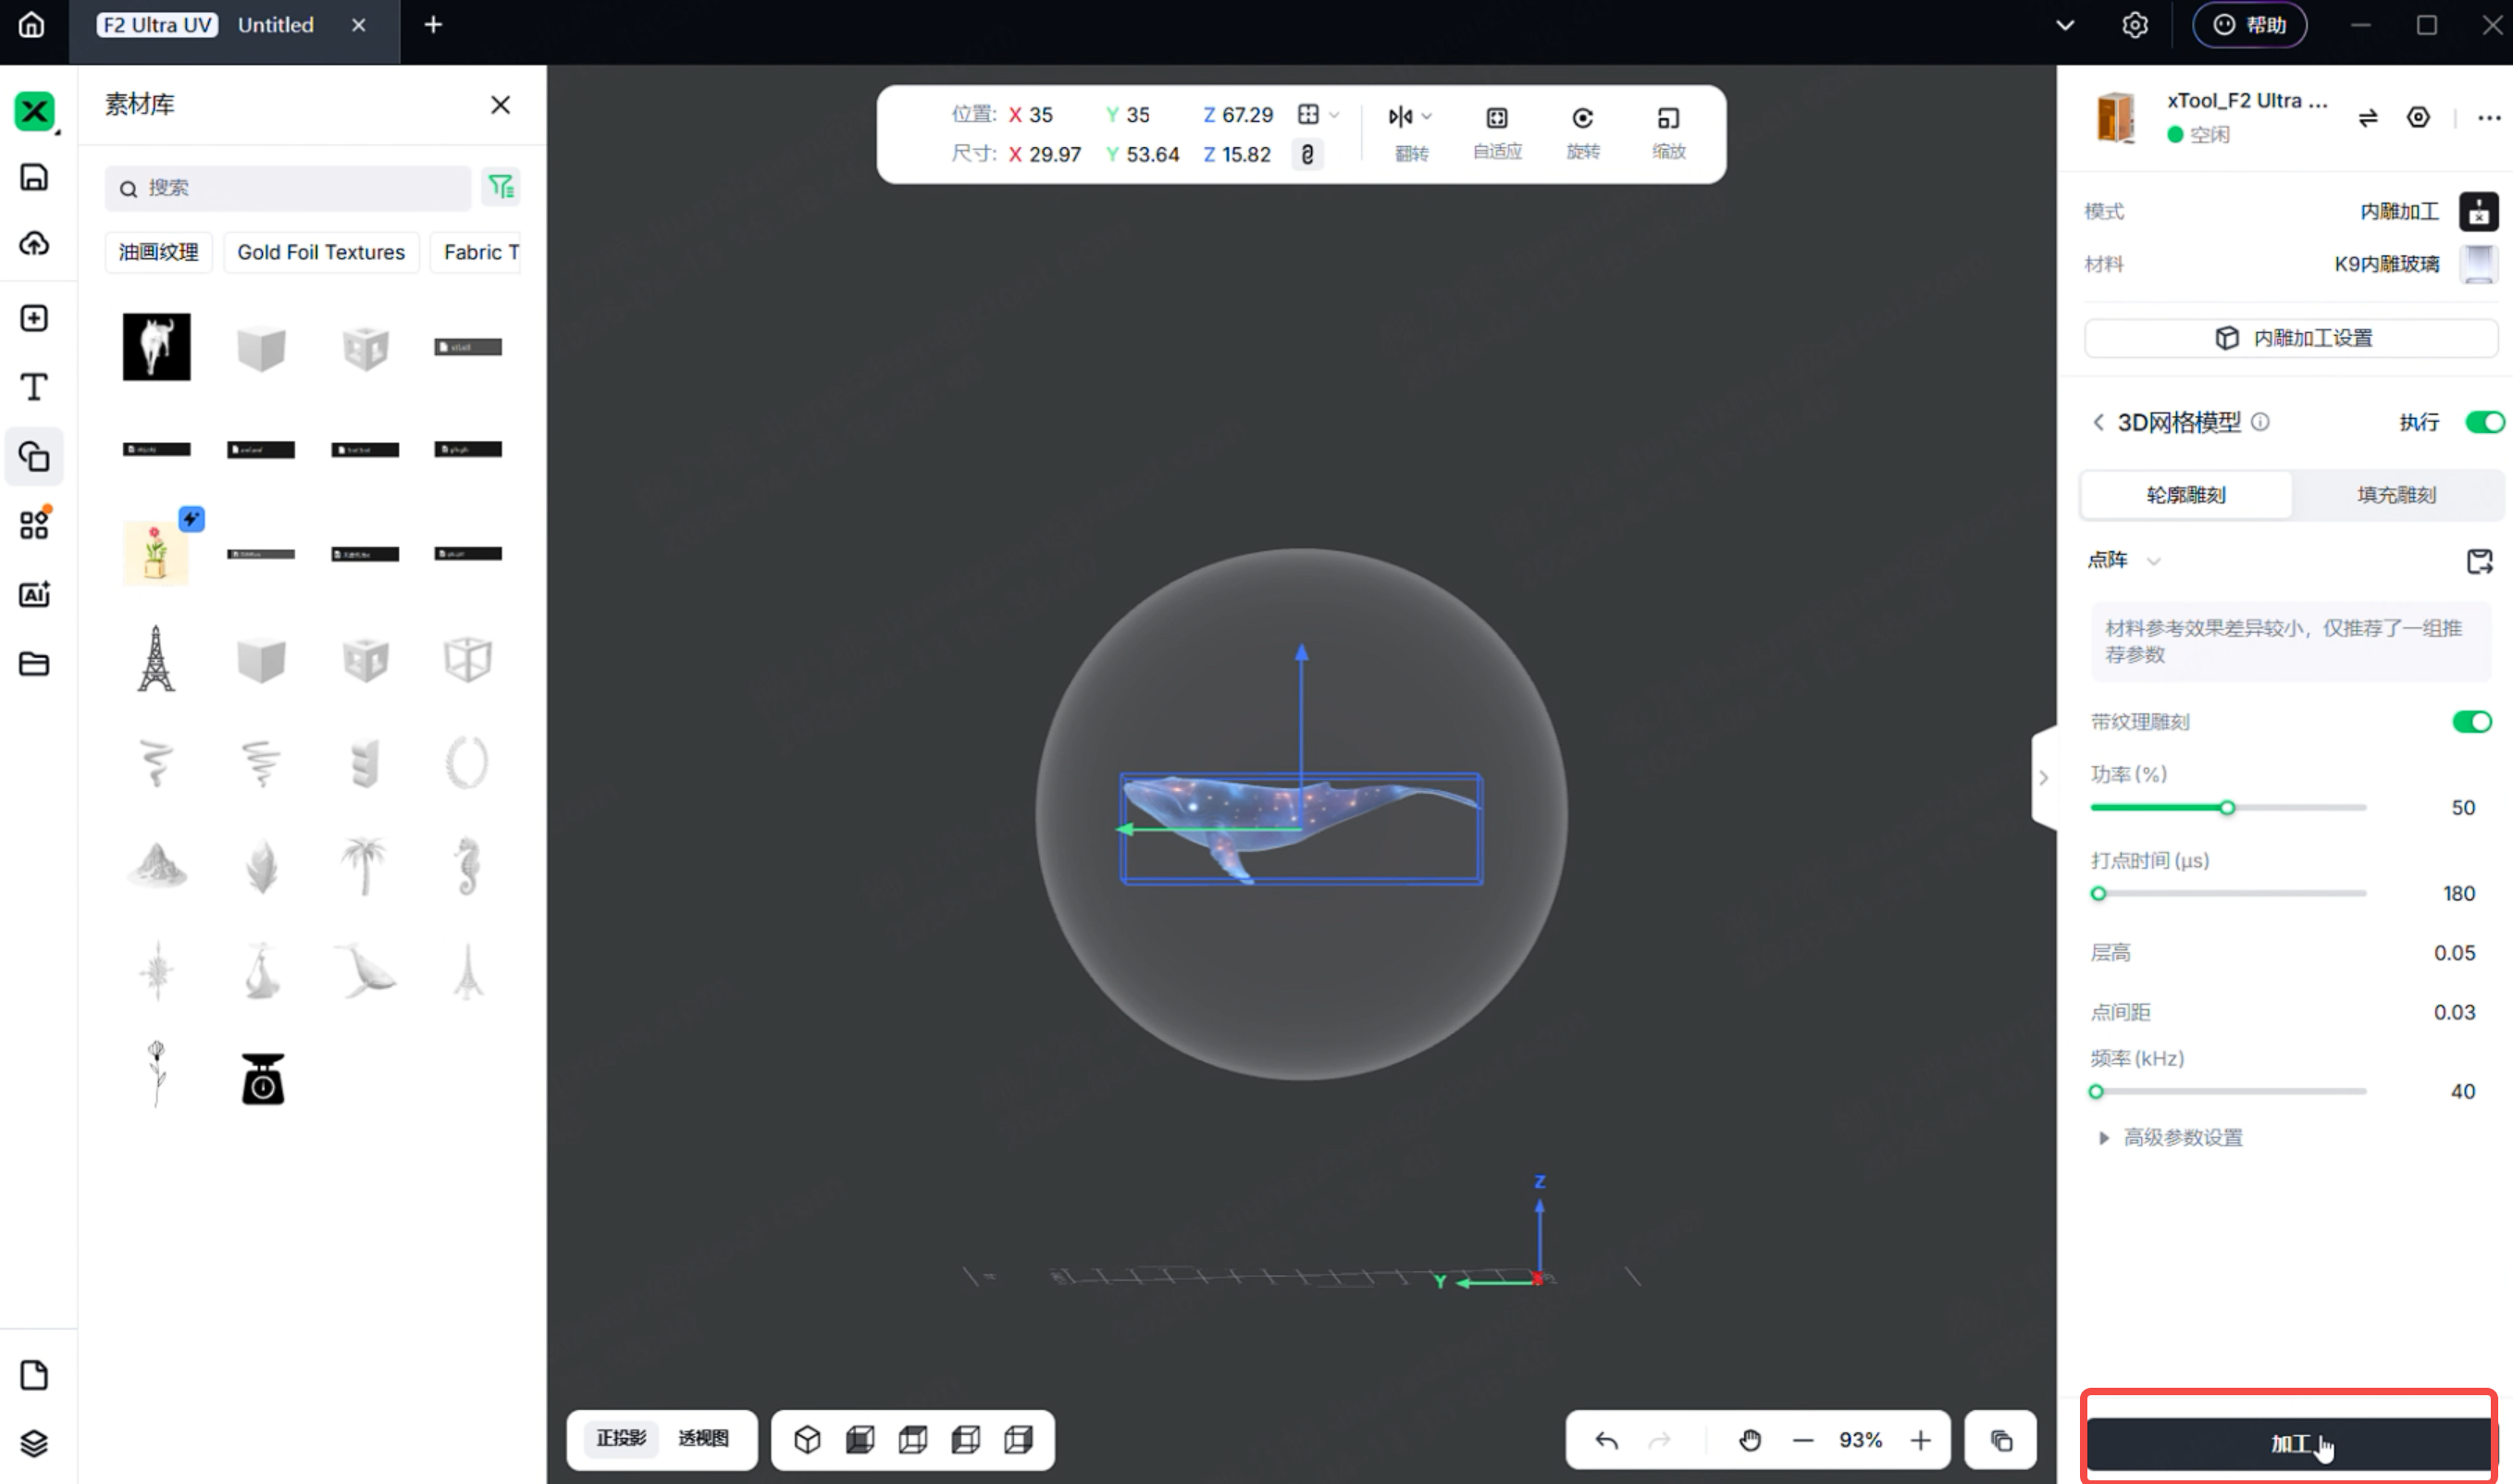Click the import image plus icon
This screenshot has height=1484, width=2513.
34,318
